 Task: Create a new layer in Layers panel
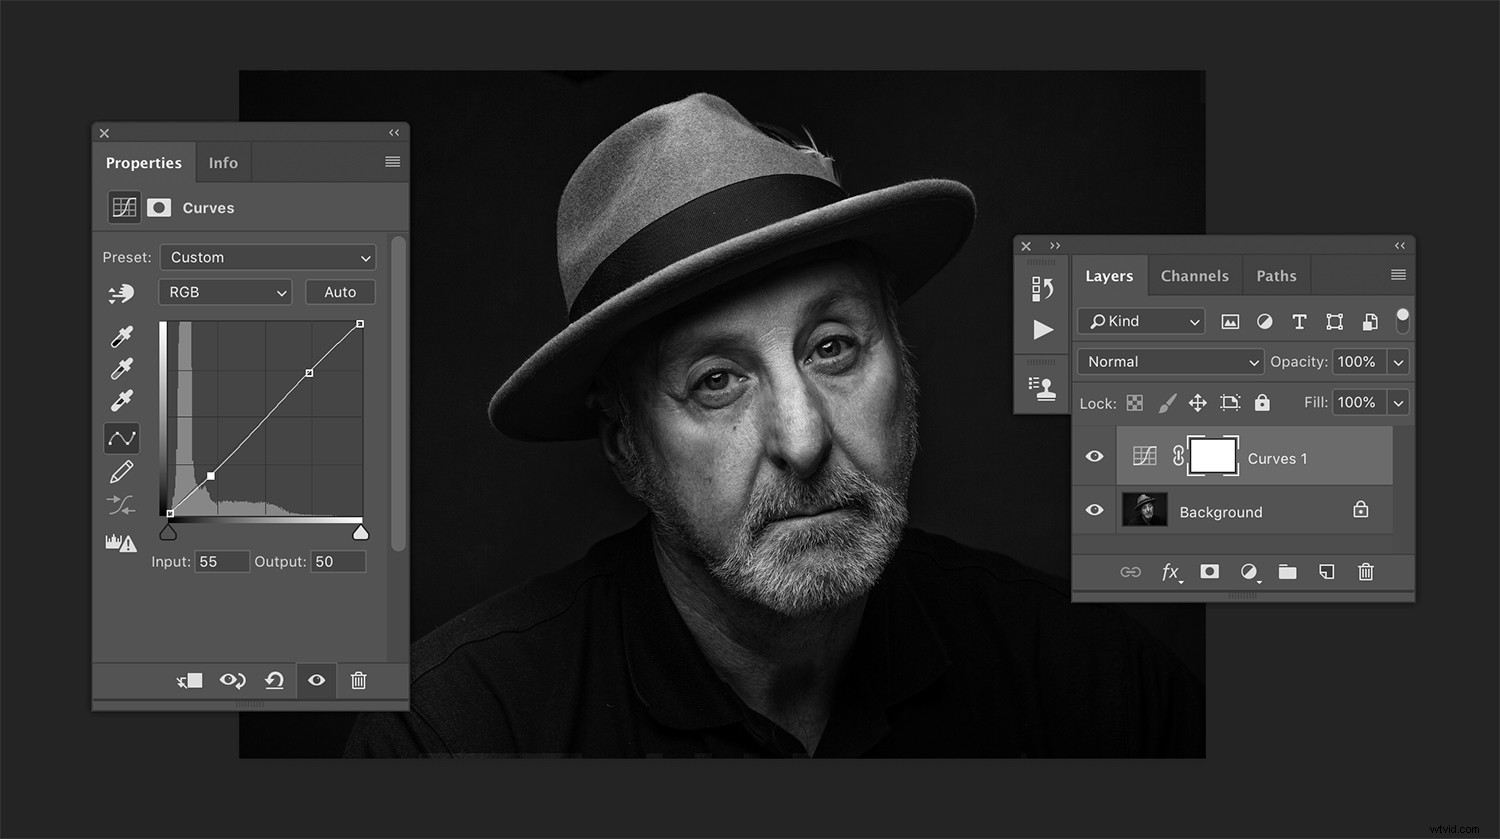pyautogui.click(x=1327, y=572)
